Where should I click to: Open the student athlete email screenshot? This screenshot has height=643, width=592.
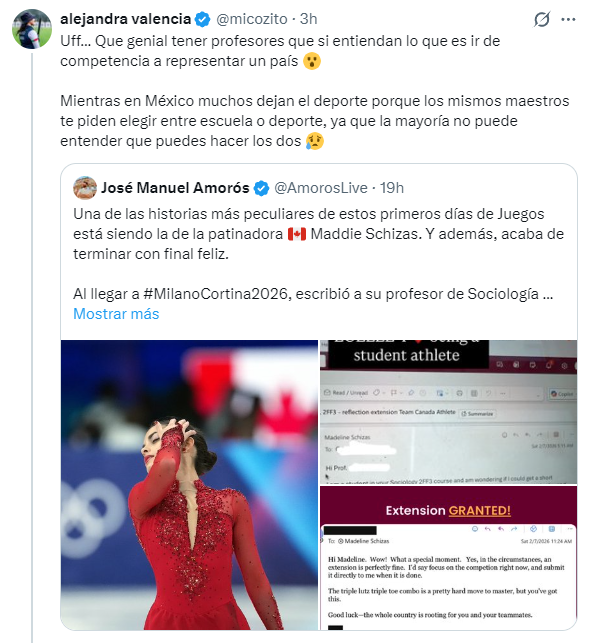tap(448, 412)
